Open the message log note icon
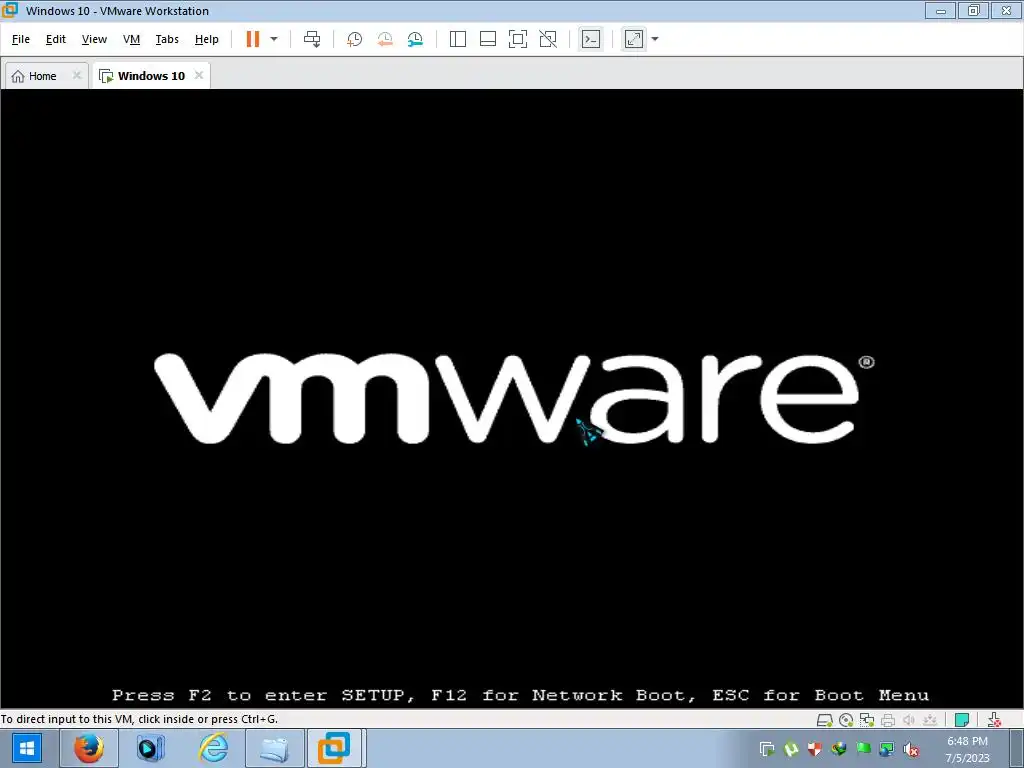1024x768 pixels. coord(961,720)
